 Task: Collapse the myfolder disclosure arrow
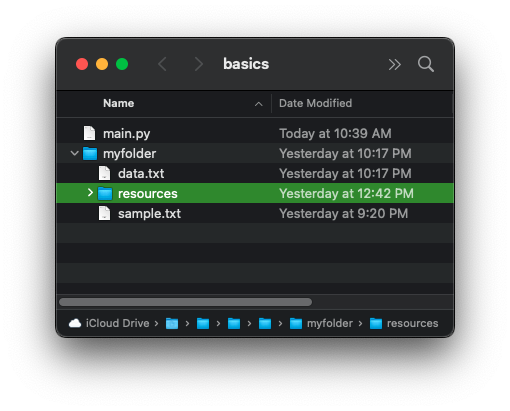coord(75,153)
